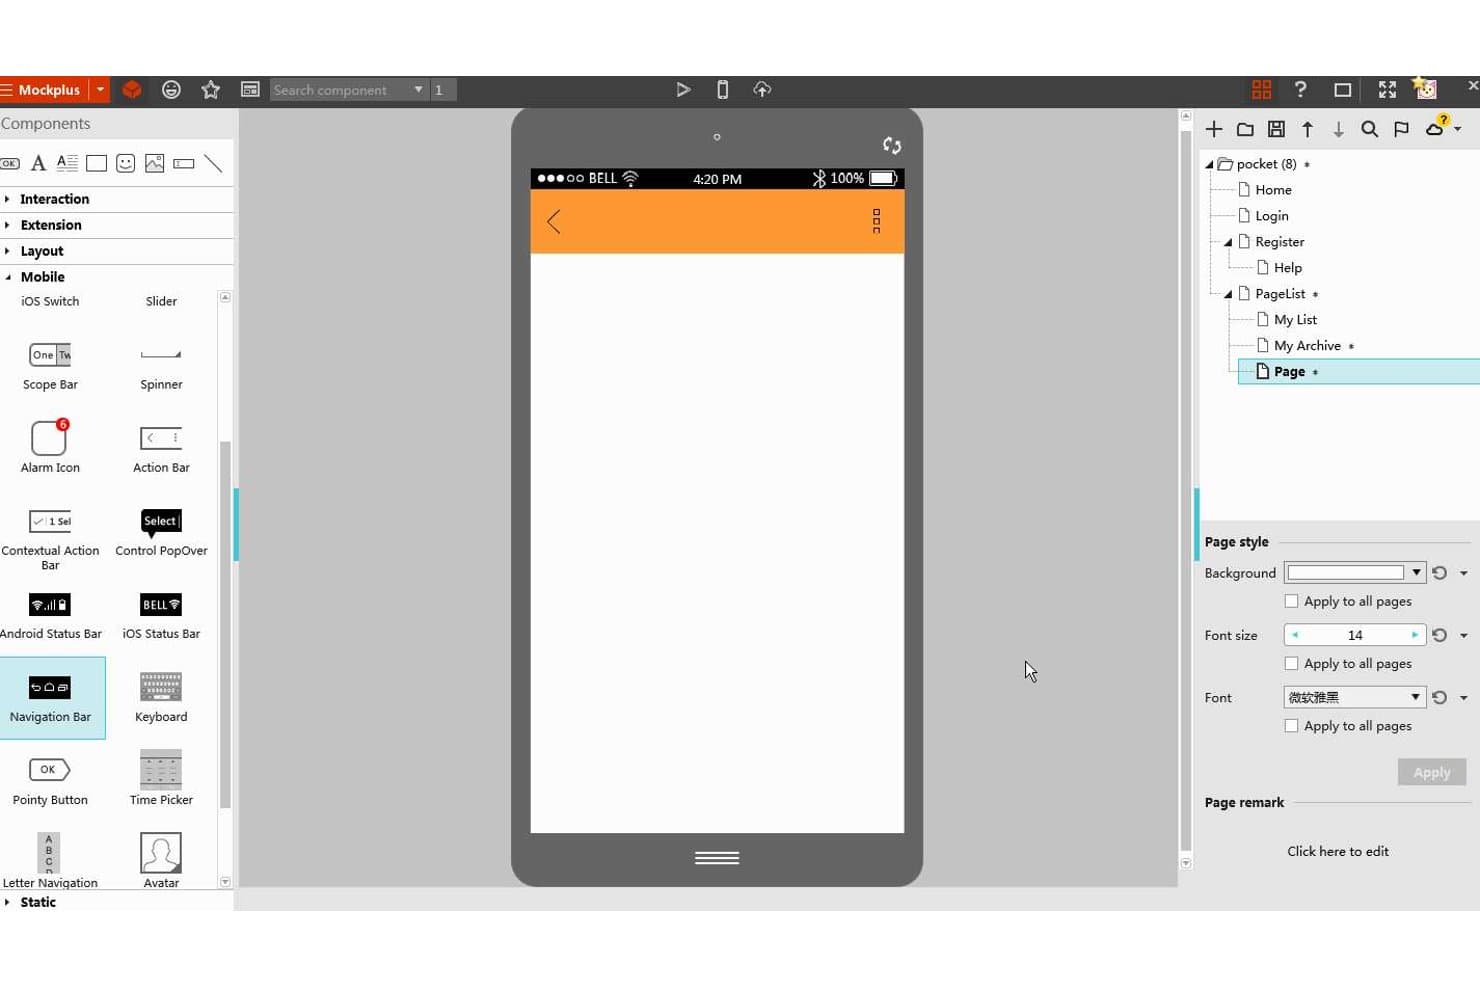Start the prototype preview play button

[x=683, y=90]
